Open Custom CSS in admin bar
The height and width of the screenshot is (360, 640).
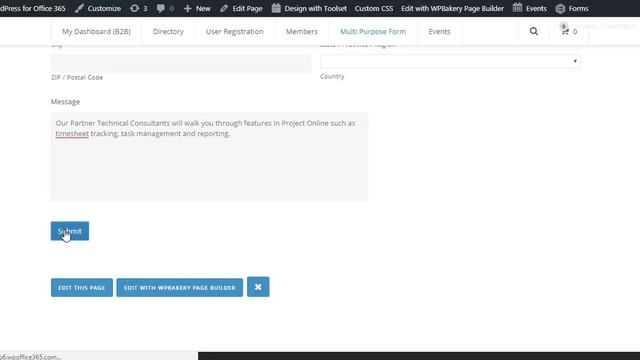374,8
